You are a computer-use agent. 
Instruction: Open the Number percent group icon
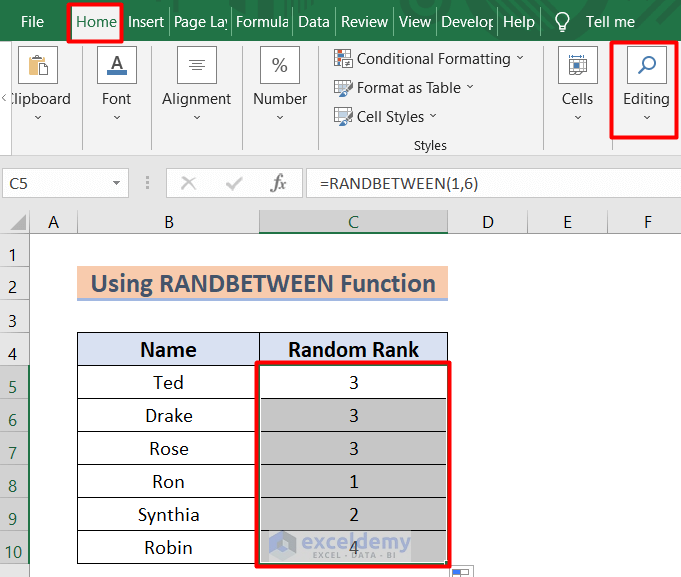tap(280, 65)
